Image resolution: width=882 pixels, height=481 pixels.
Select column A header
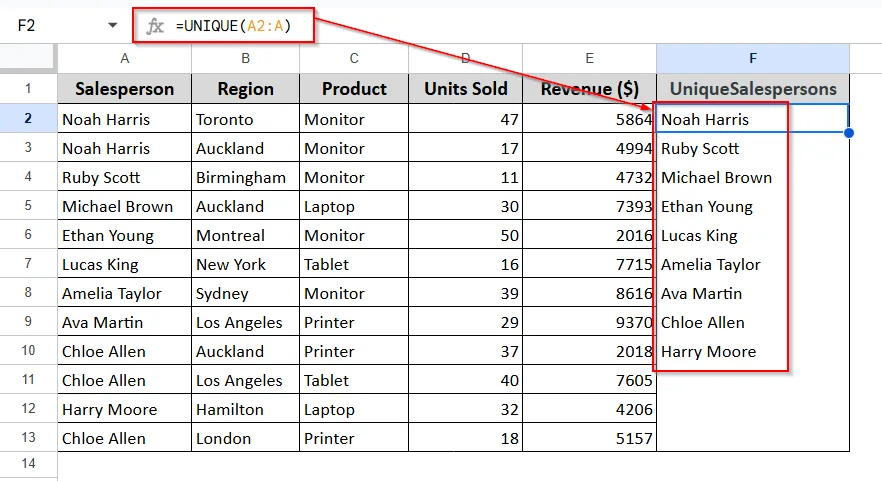pyautogui.click(x=124, y=59)
